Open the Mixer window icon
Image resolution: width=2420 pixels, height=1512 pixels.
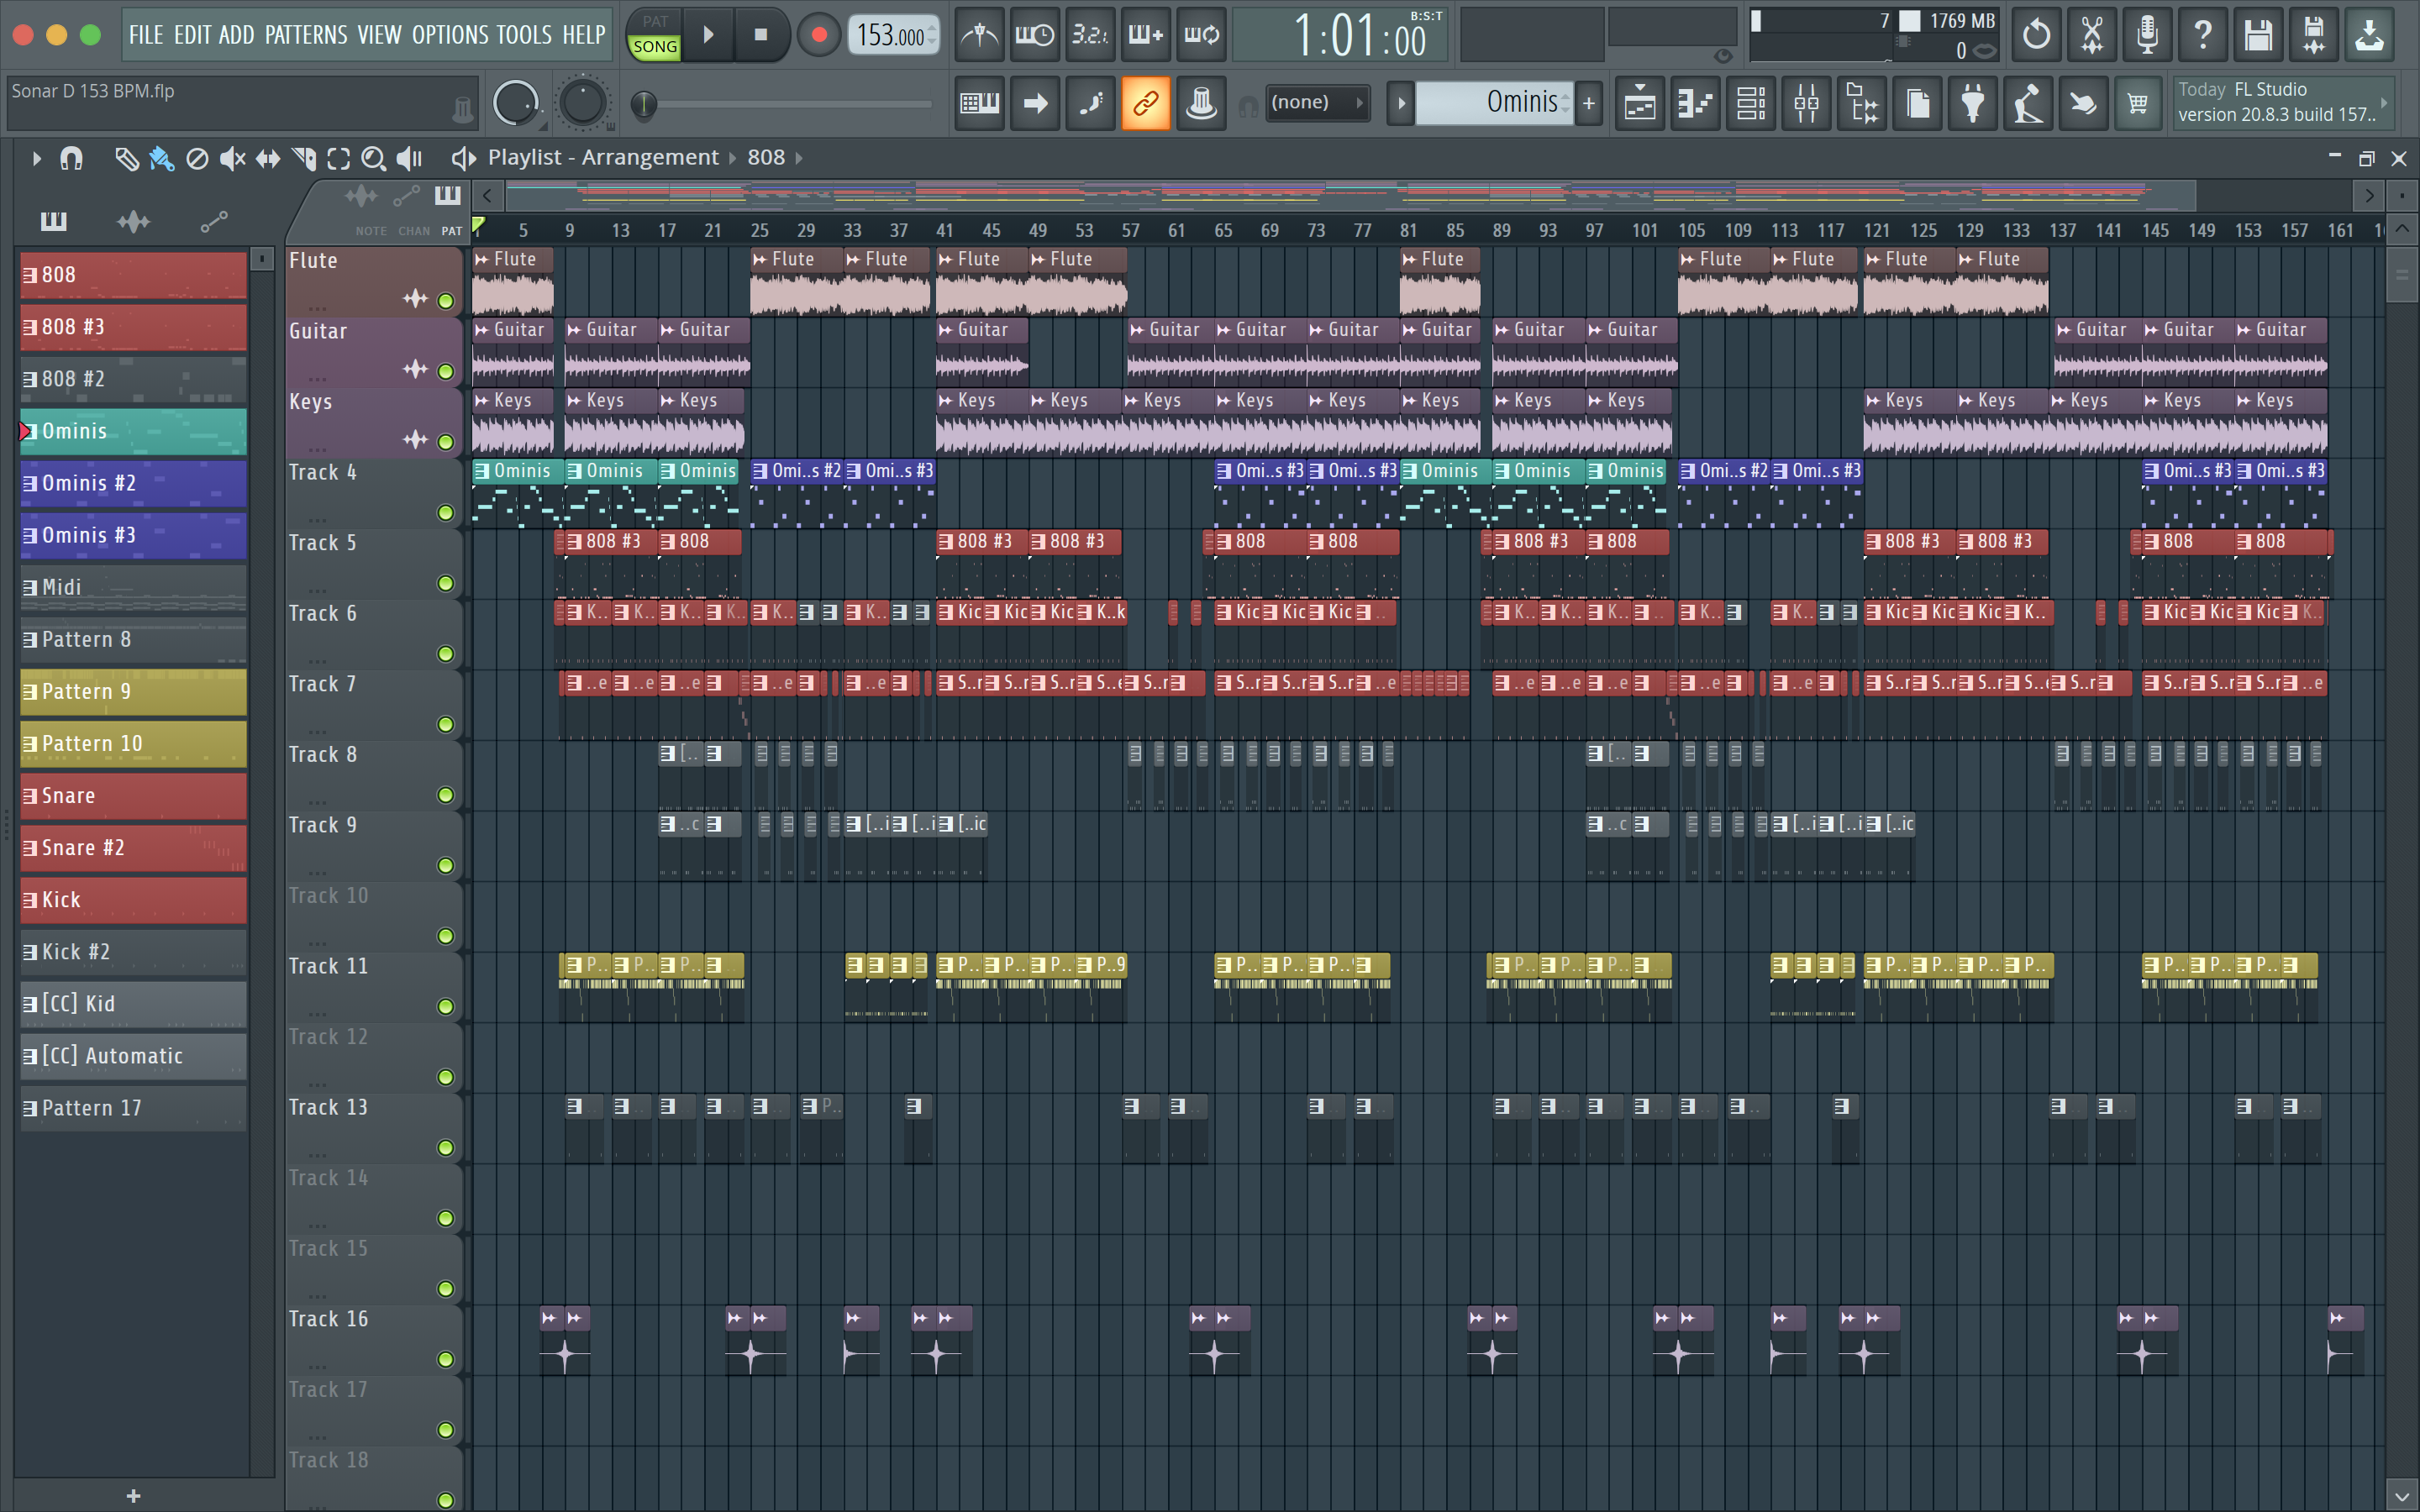point(1807,103)
